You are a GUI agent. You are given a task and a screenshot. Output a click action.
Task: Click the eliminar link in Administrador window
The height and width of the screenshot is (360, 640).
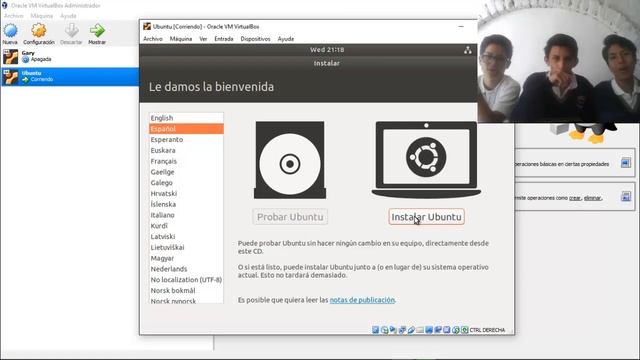tap(592, 198)
